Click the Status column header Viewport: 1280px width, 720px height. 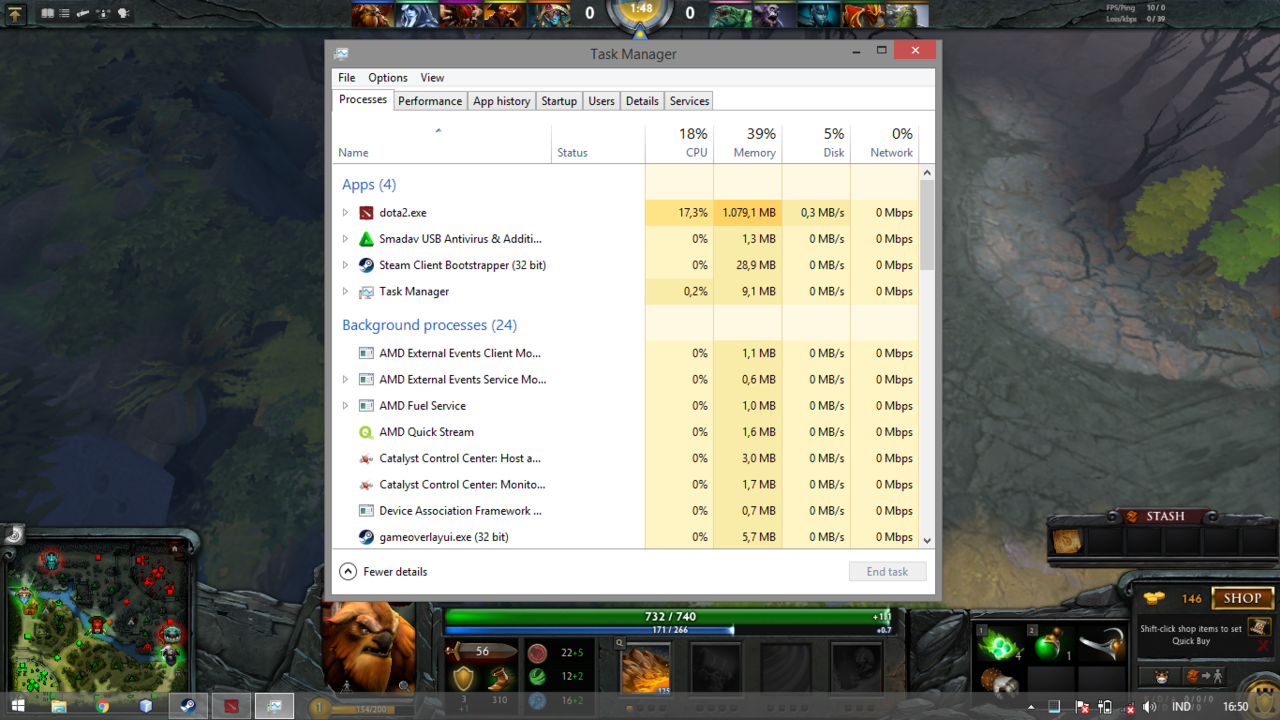(x=598, y=143)
